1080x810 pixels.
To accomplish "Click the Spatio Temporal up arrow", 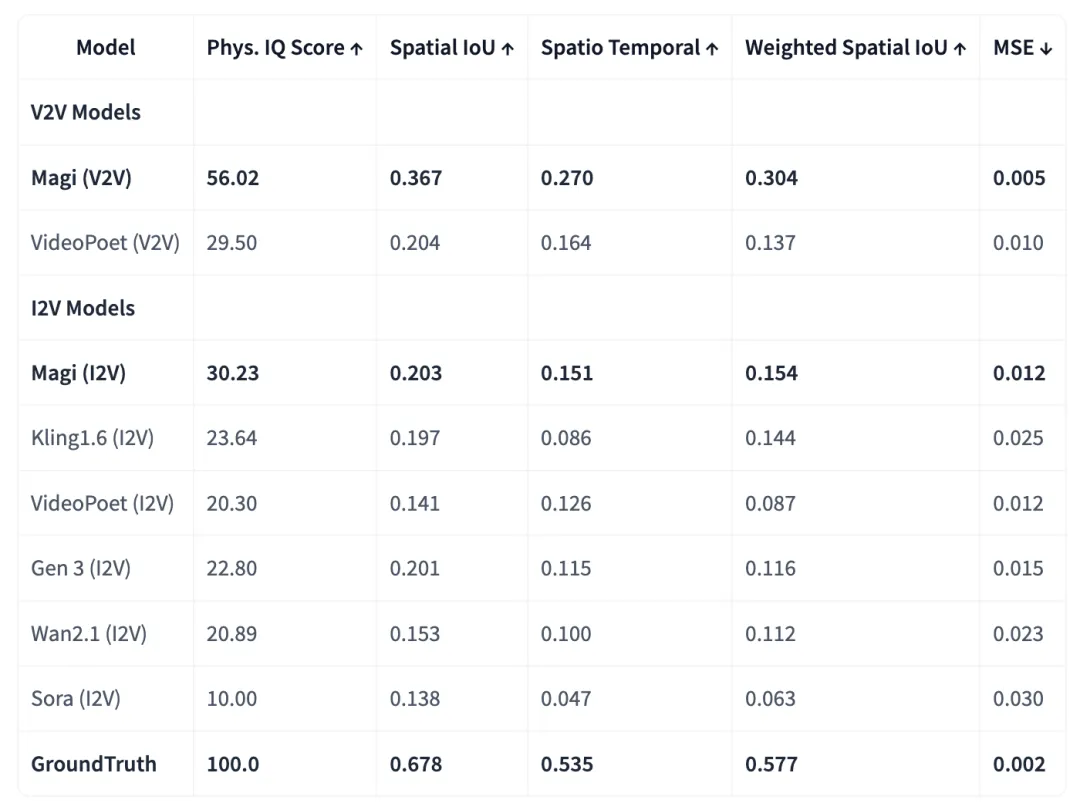I will point(712,49).
